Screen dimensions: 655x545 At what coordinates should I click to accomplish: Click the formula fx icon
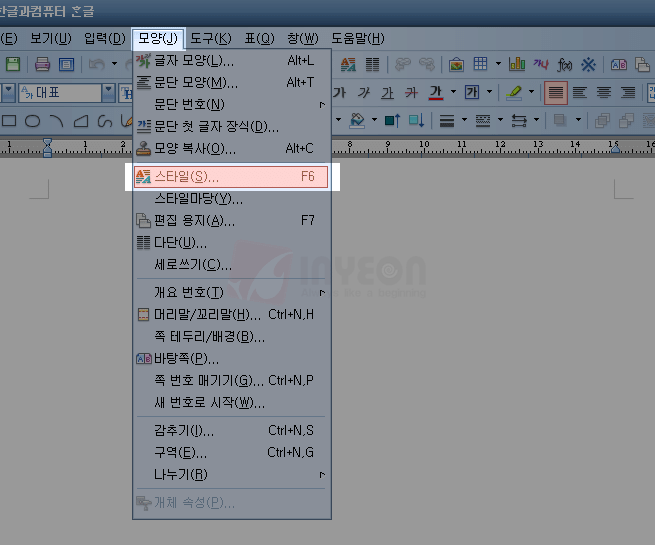564,64
